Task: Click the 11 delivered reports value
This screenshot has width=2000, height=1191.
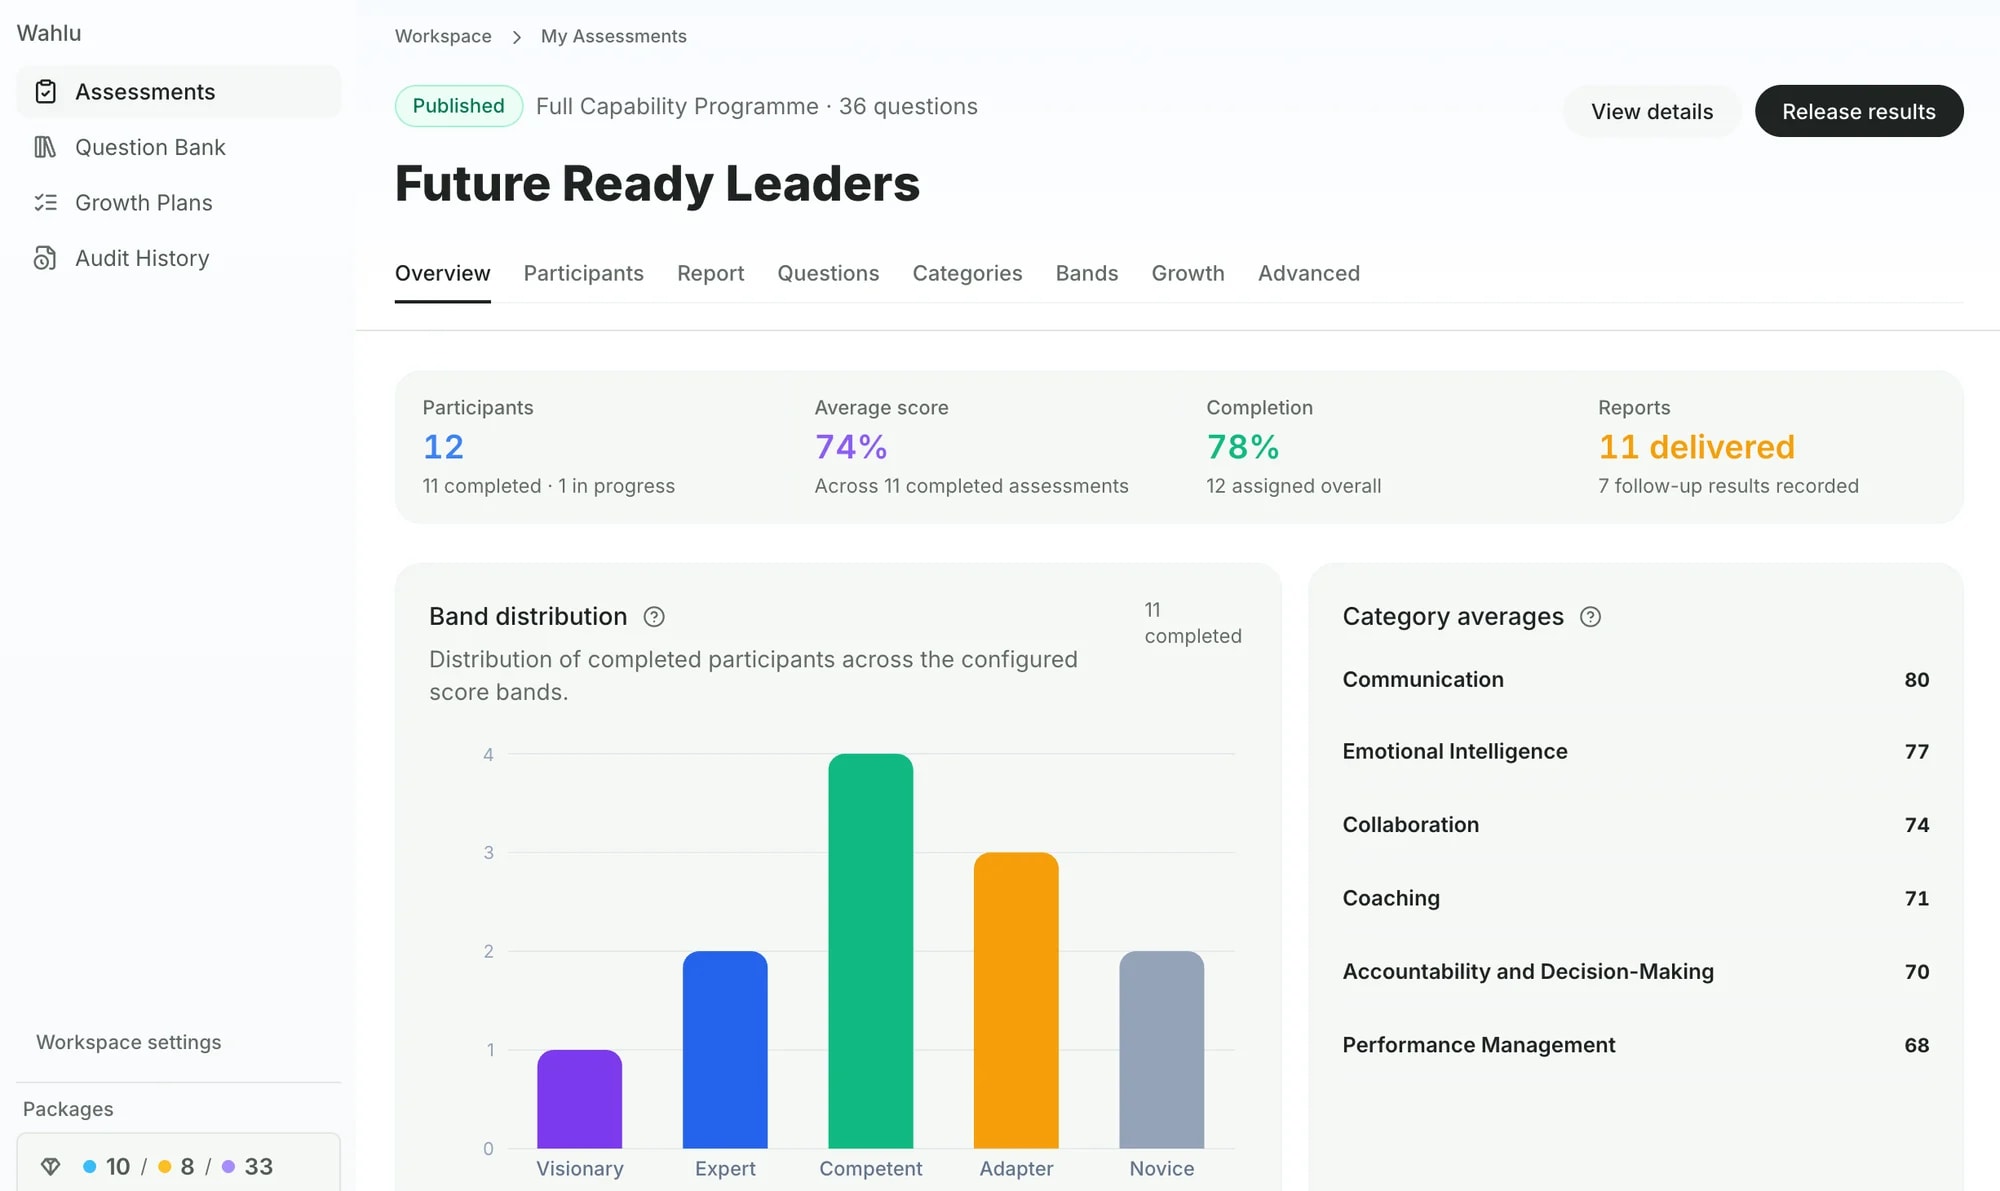Action: pos(1696,447)
